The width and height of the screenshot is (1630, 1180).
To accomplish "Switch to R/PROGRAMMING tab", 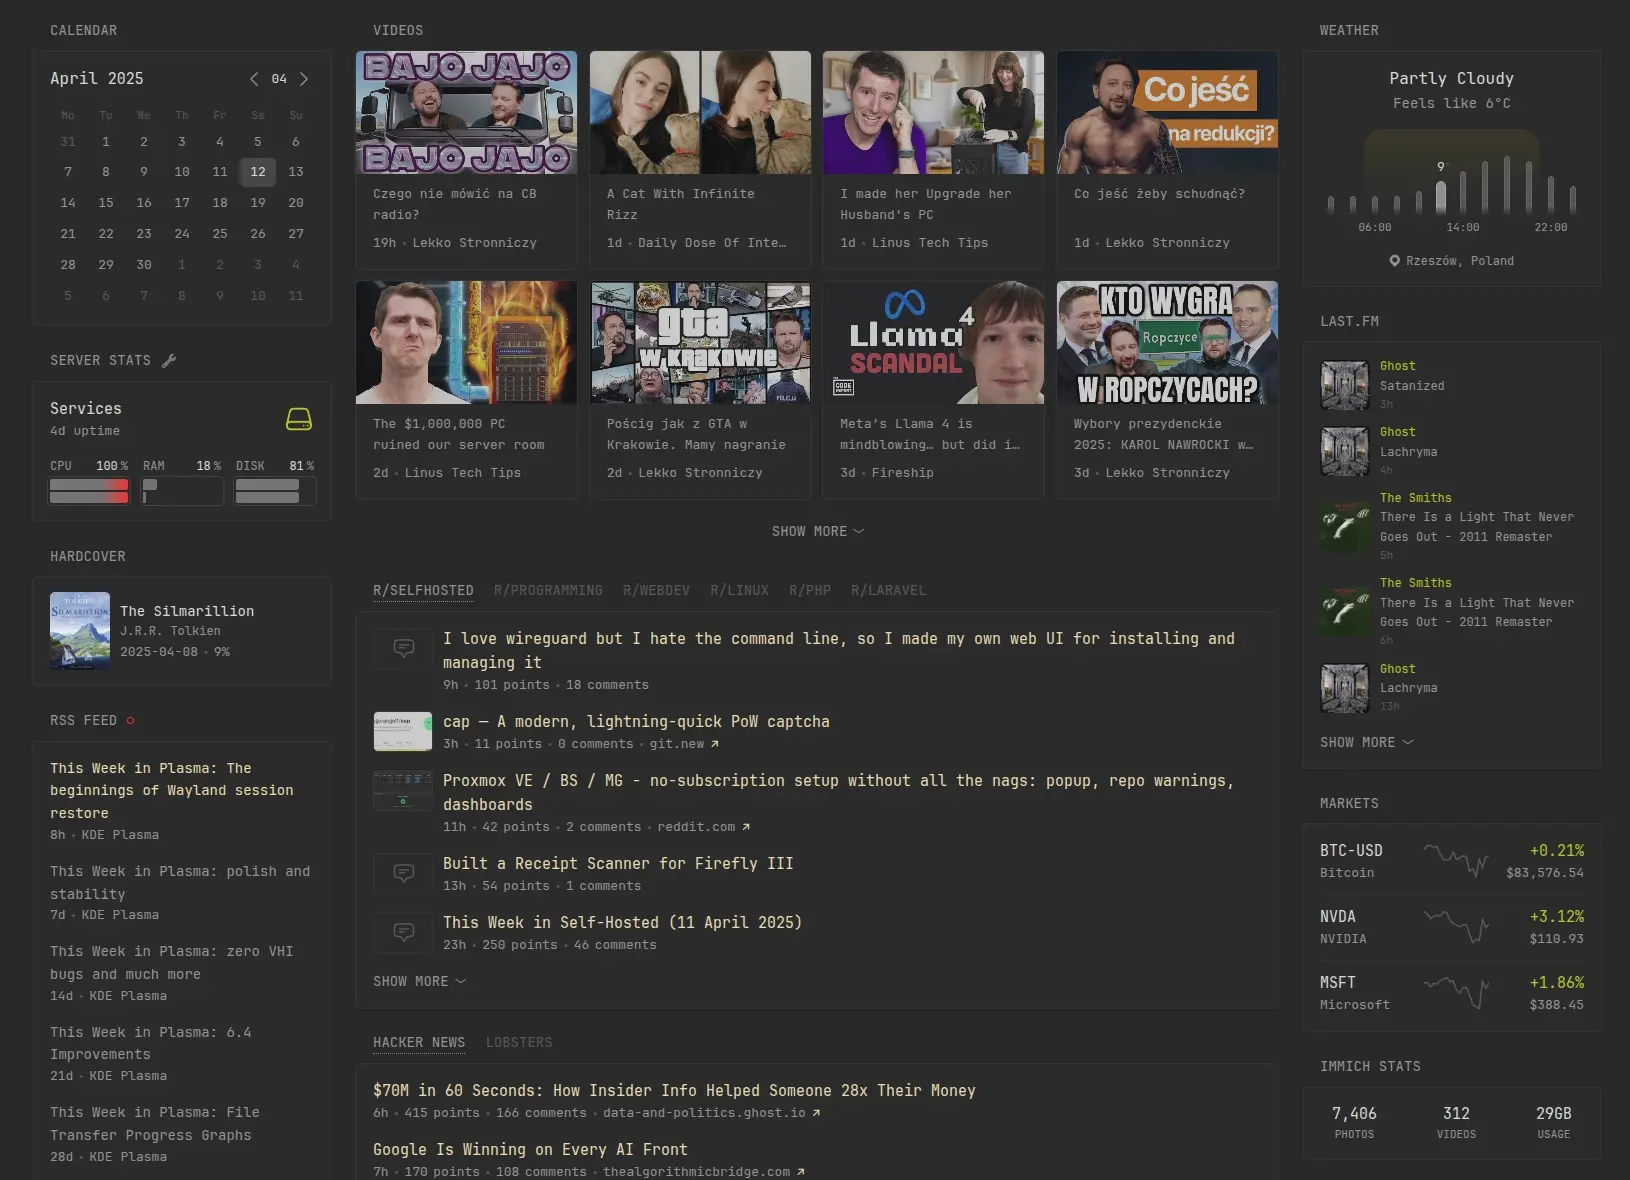I will pyautogui.click(x=548, y=591).
